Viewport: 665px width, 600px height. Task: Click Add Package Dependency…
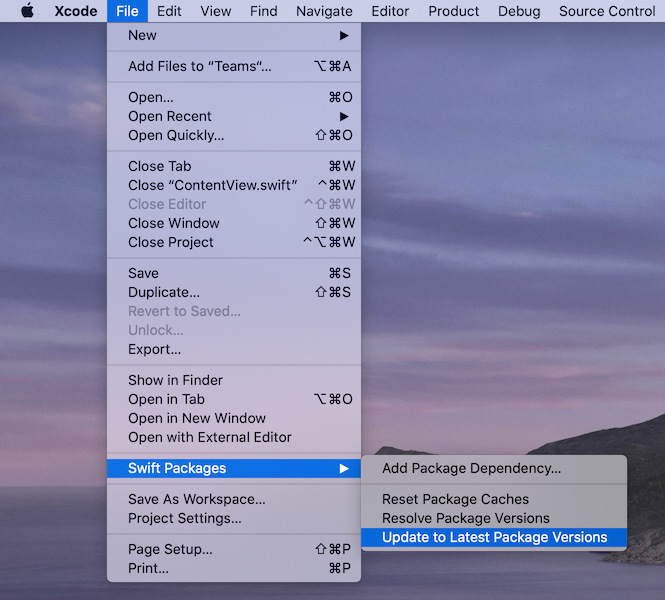tap(472, 468)
